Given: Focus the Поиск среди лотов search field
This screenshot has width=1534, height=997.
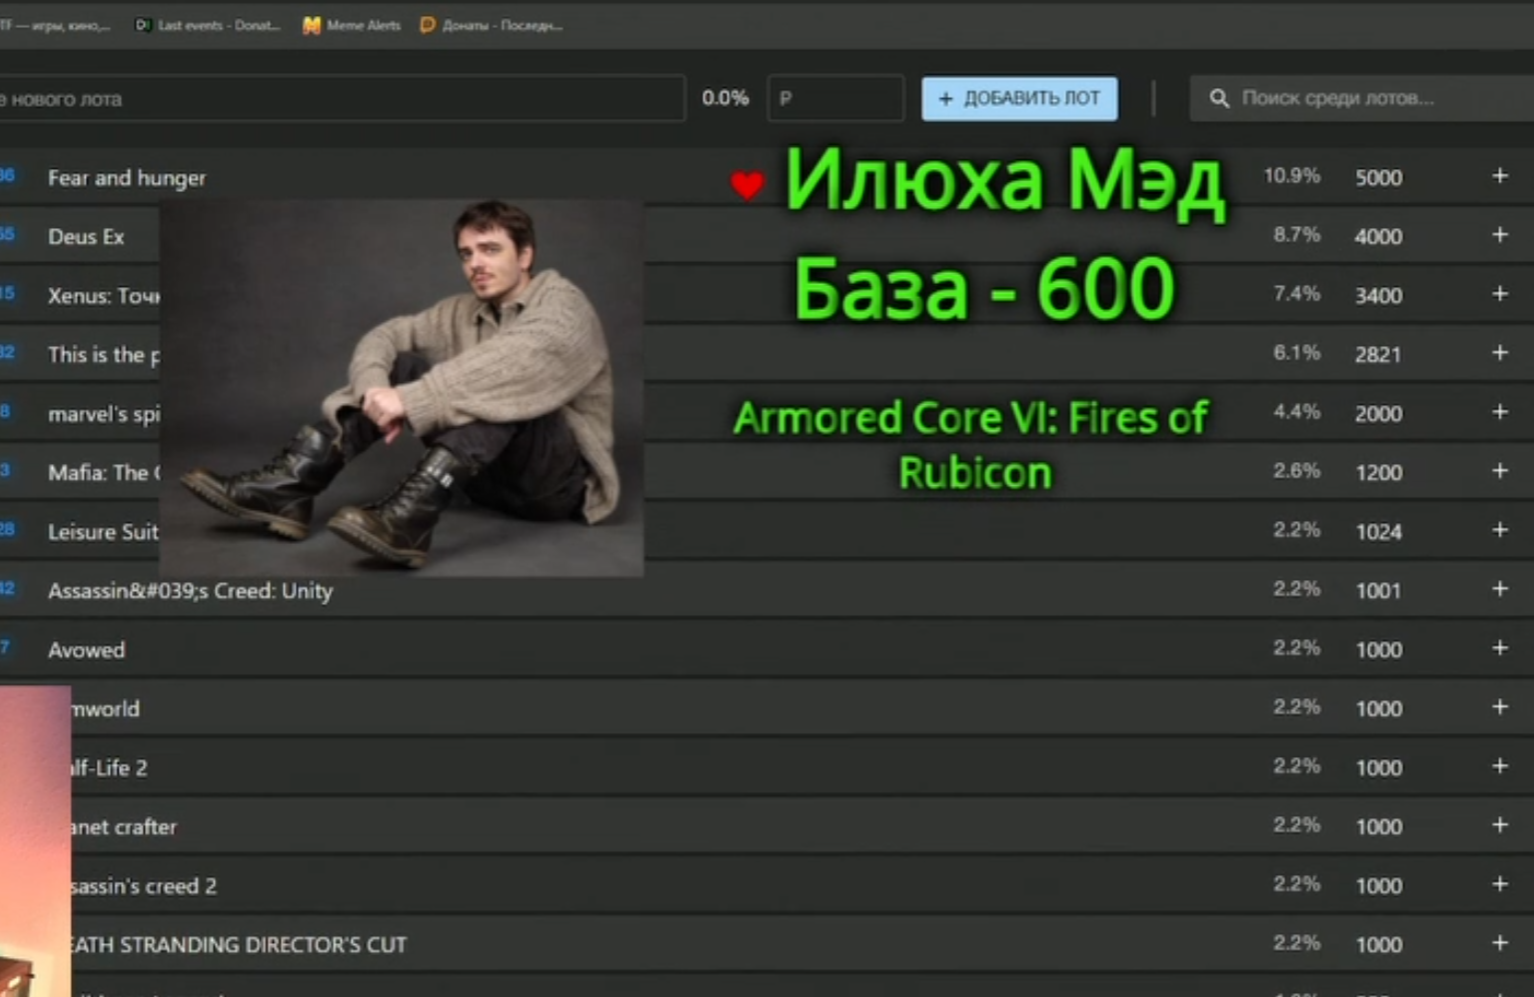Looking at the screenshot, I should click(x=1362, y=98).
